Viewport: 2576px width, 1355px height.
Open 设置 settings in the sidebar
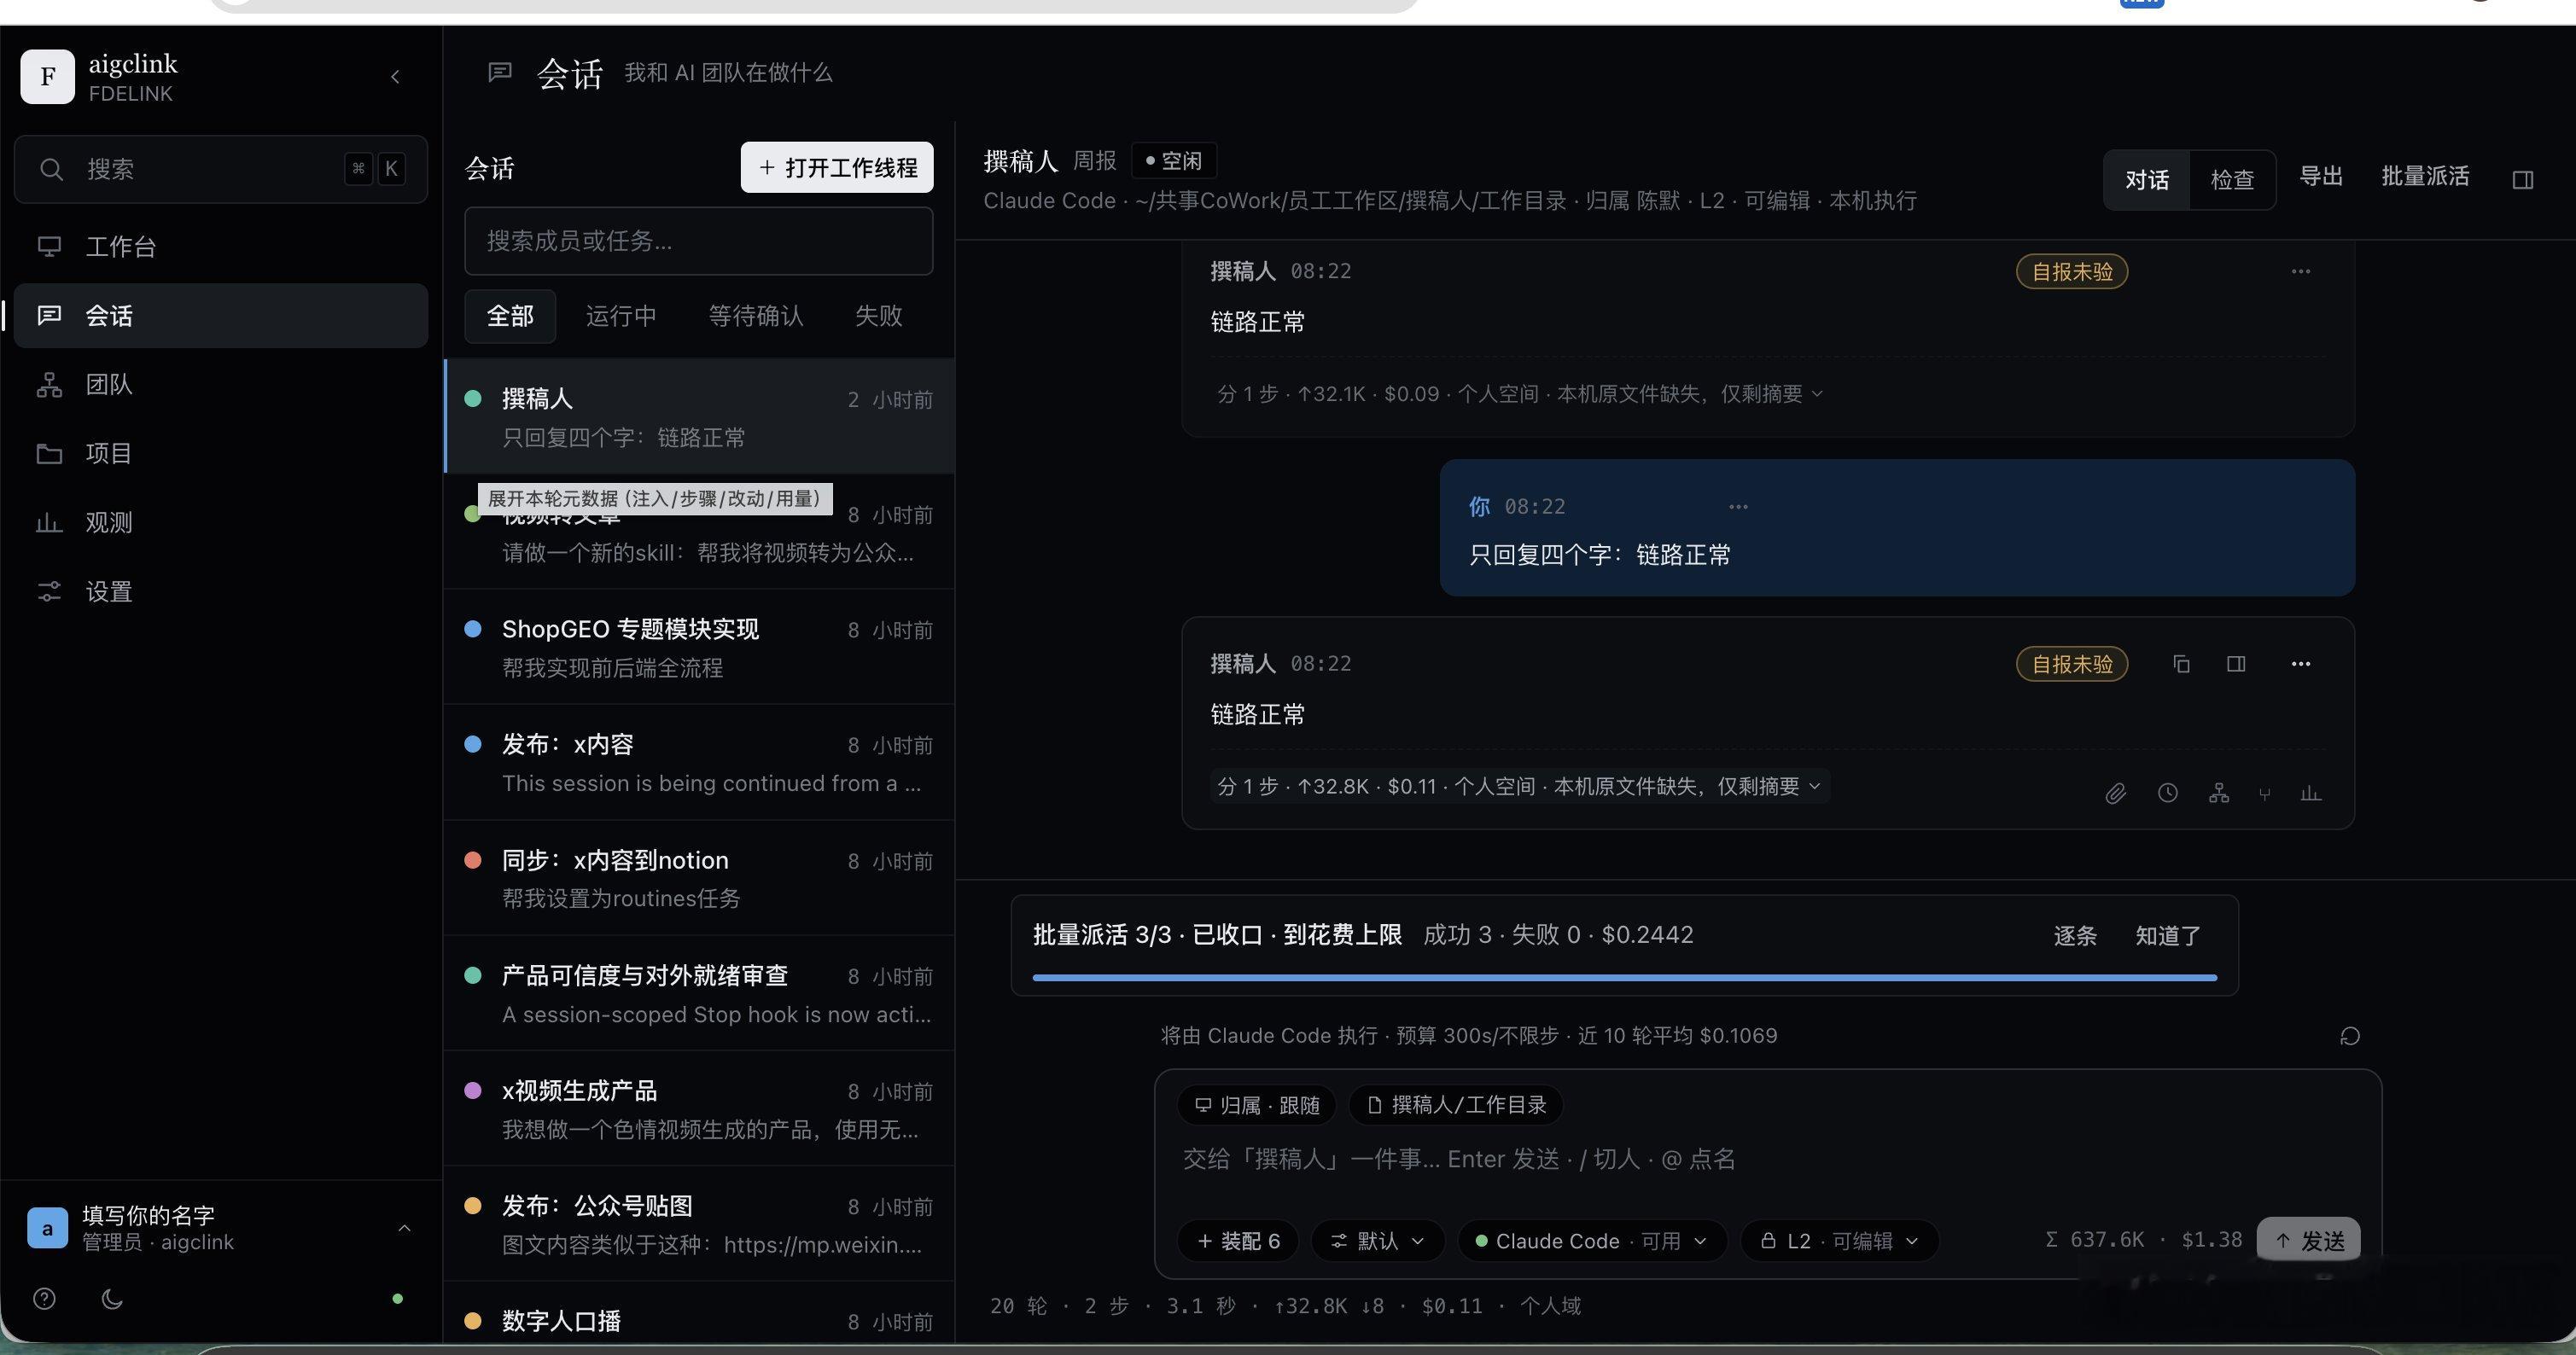pyautogui.click(x=221, y=592)
